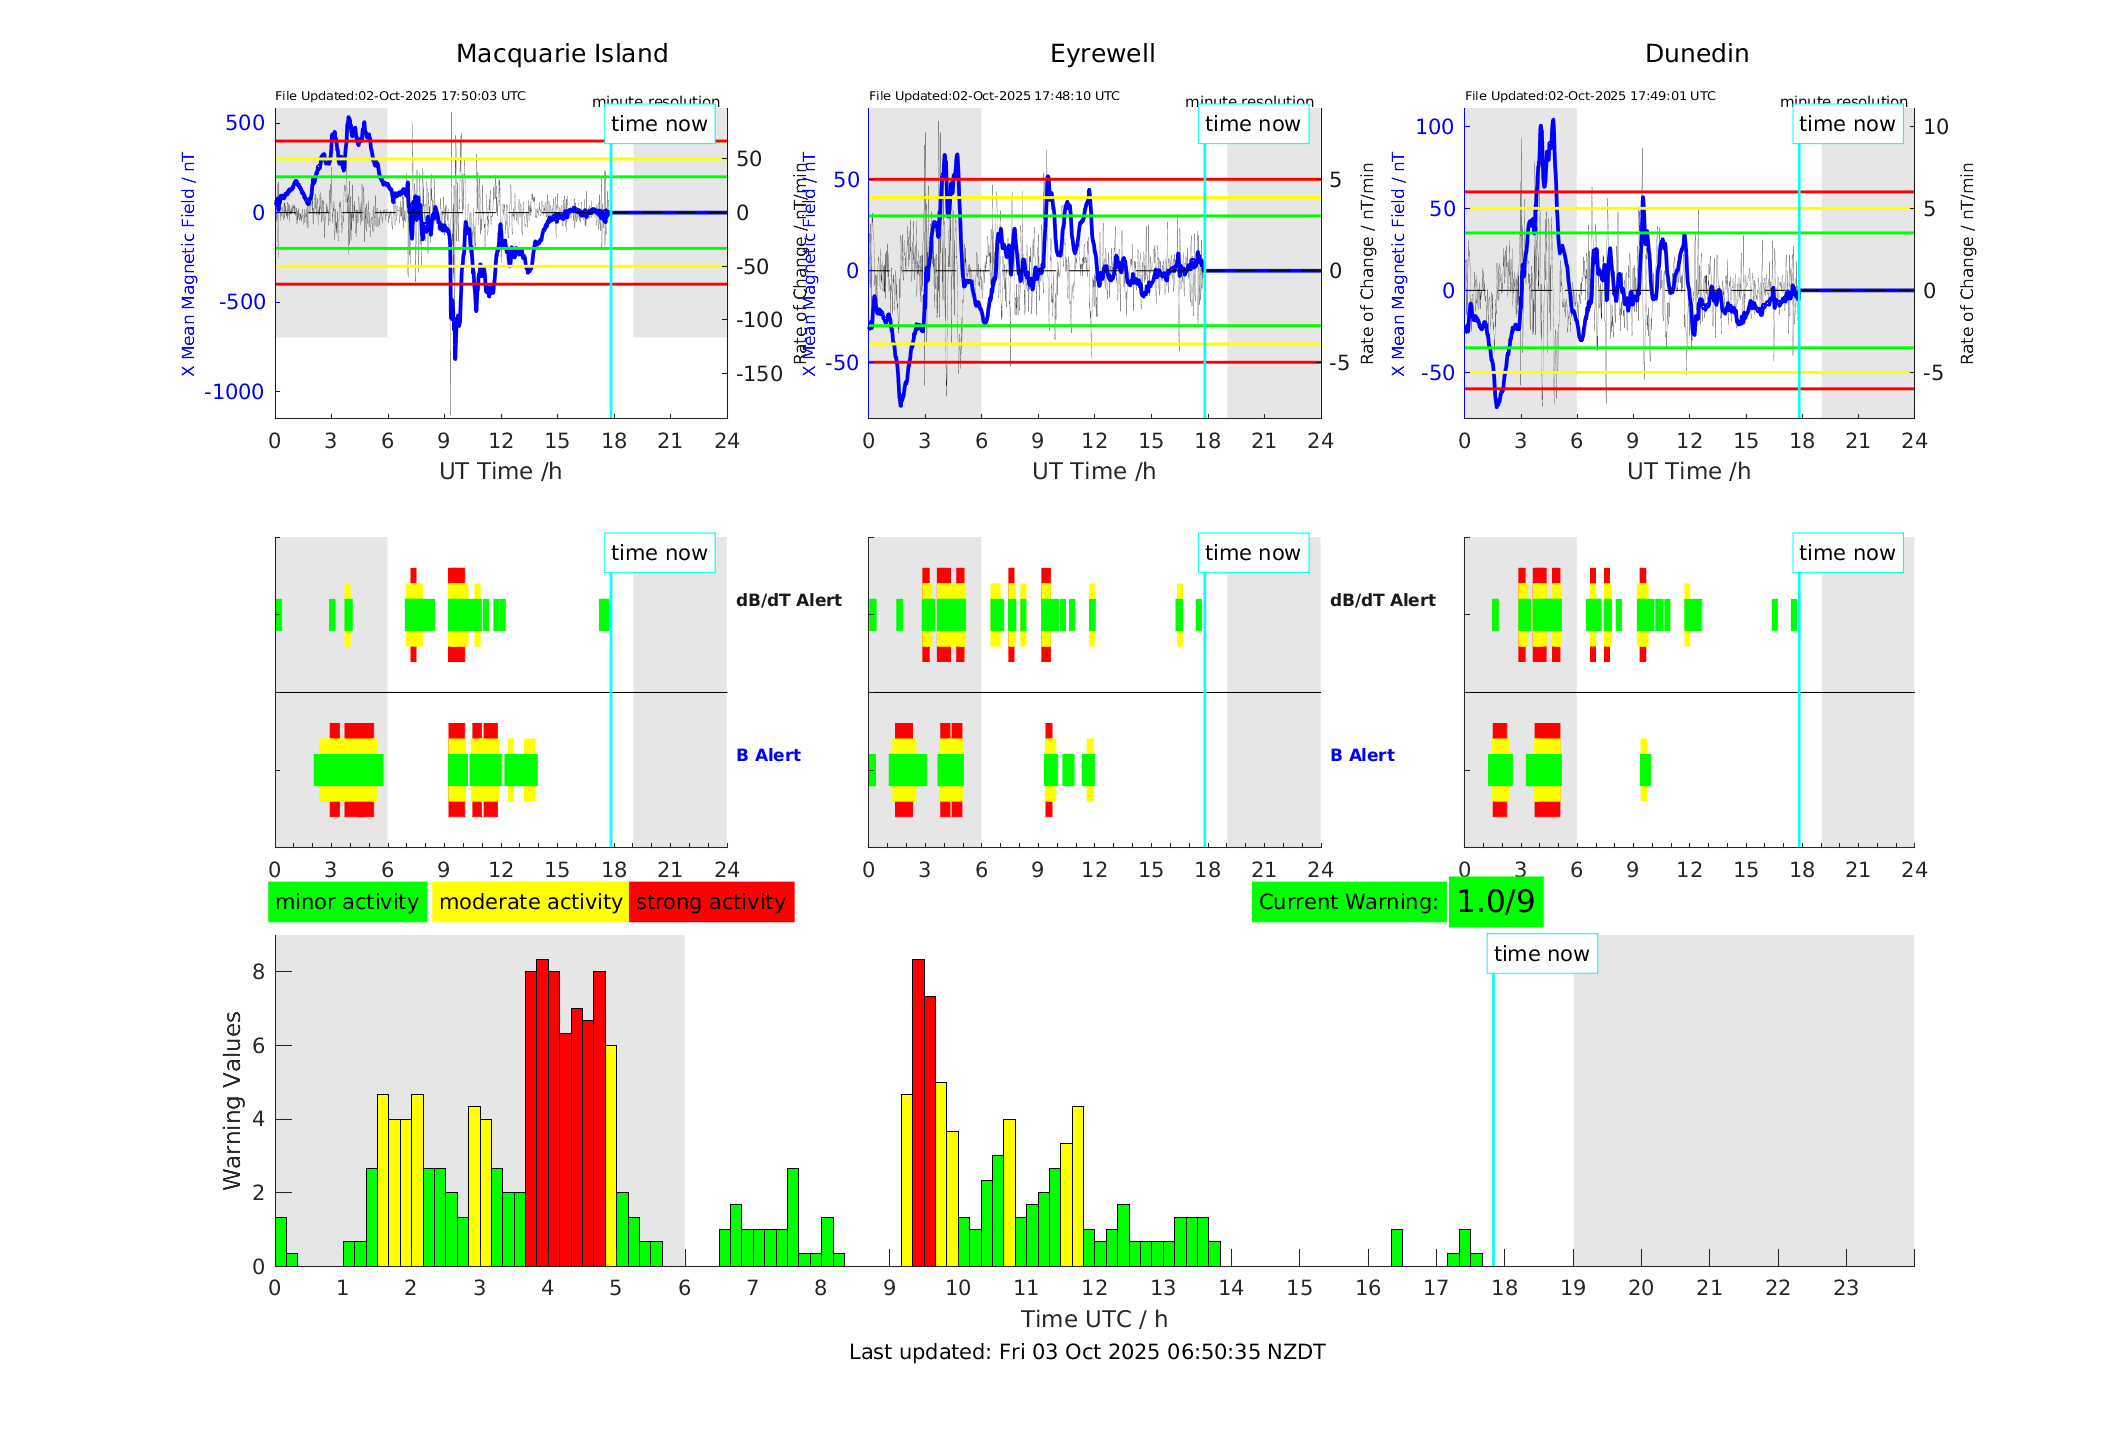Click the 'Time UTC / h' axis label
The width and height of the screenshot is (2117, 1437).
1094,1319
